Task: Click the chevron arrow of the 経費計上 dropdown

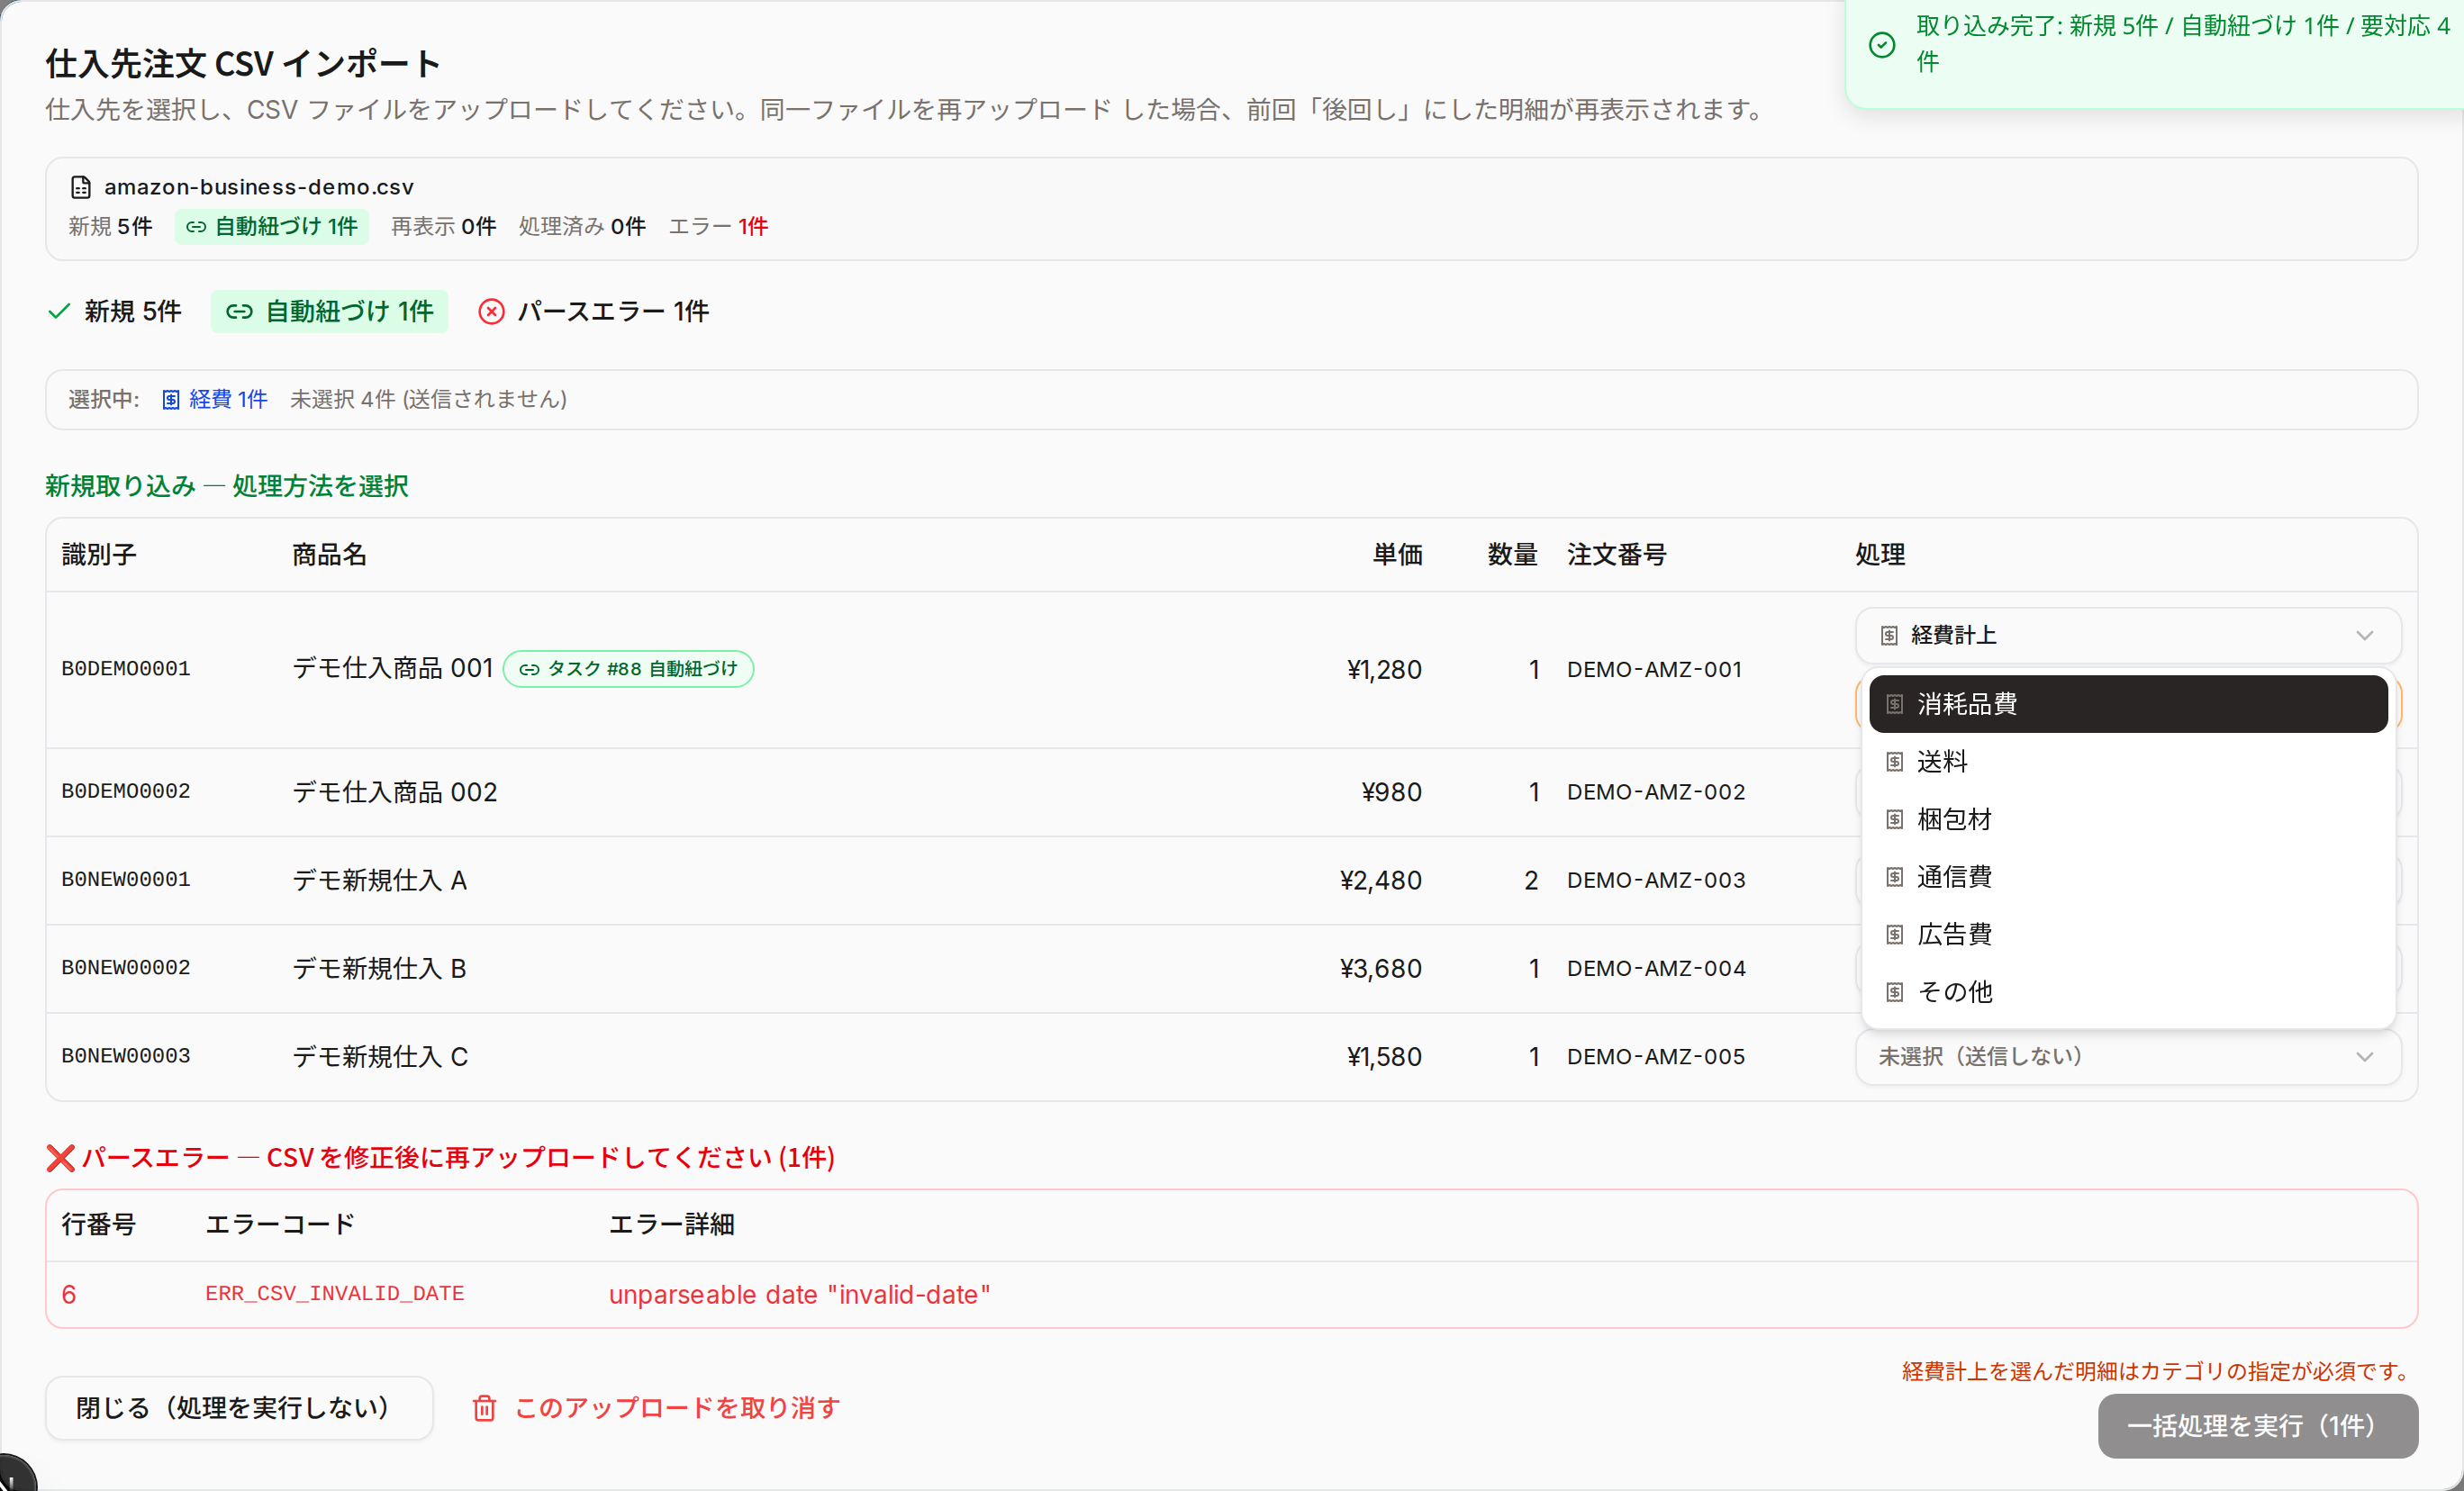Action: point(2364,635)
